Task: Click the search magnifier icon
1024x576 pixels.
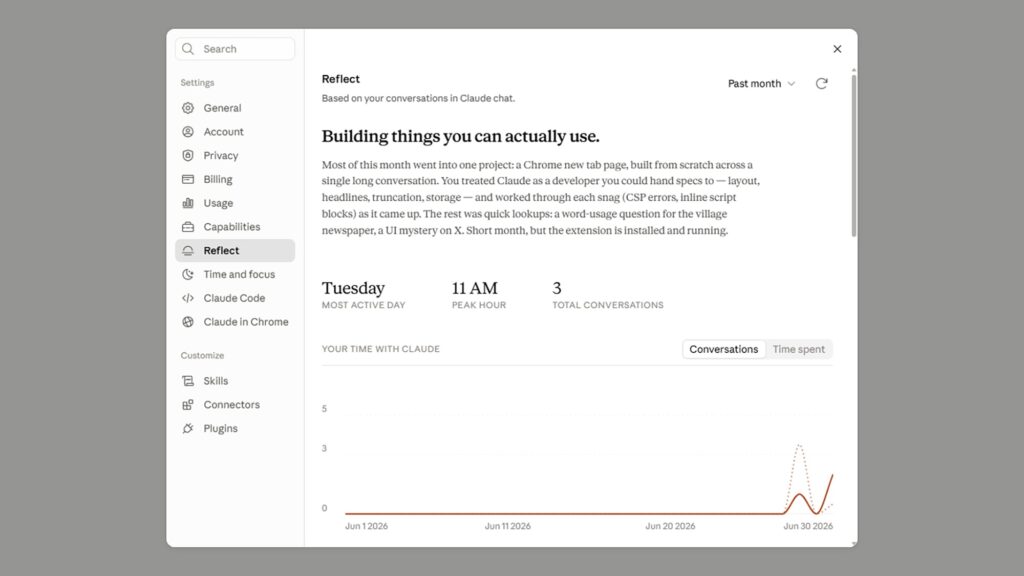Action: pos(188,49)
